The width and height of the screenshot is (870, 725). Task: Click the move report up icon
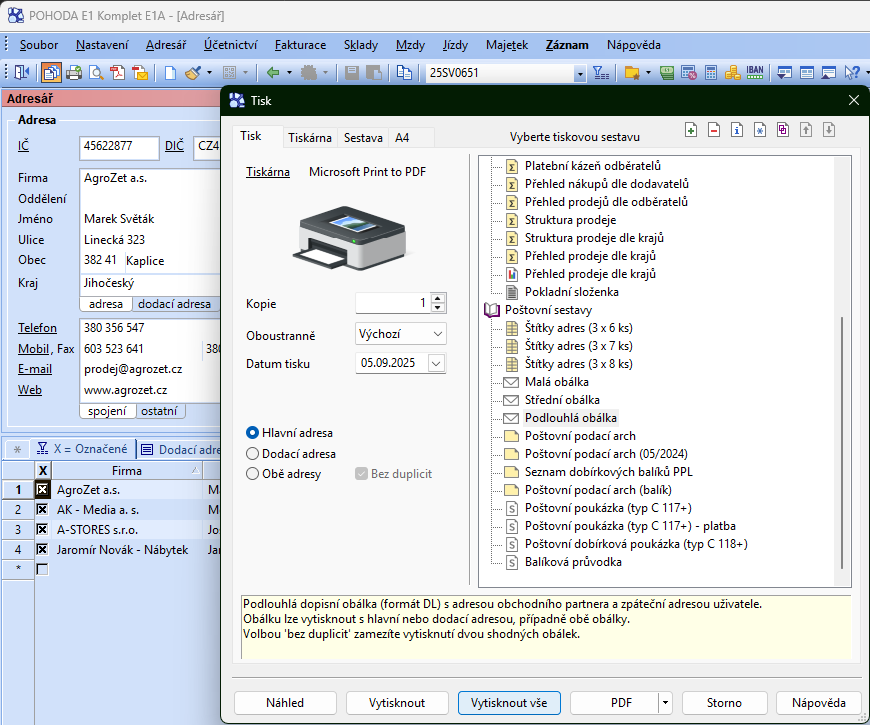806,130
